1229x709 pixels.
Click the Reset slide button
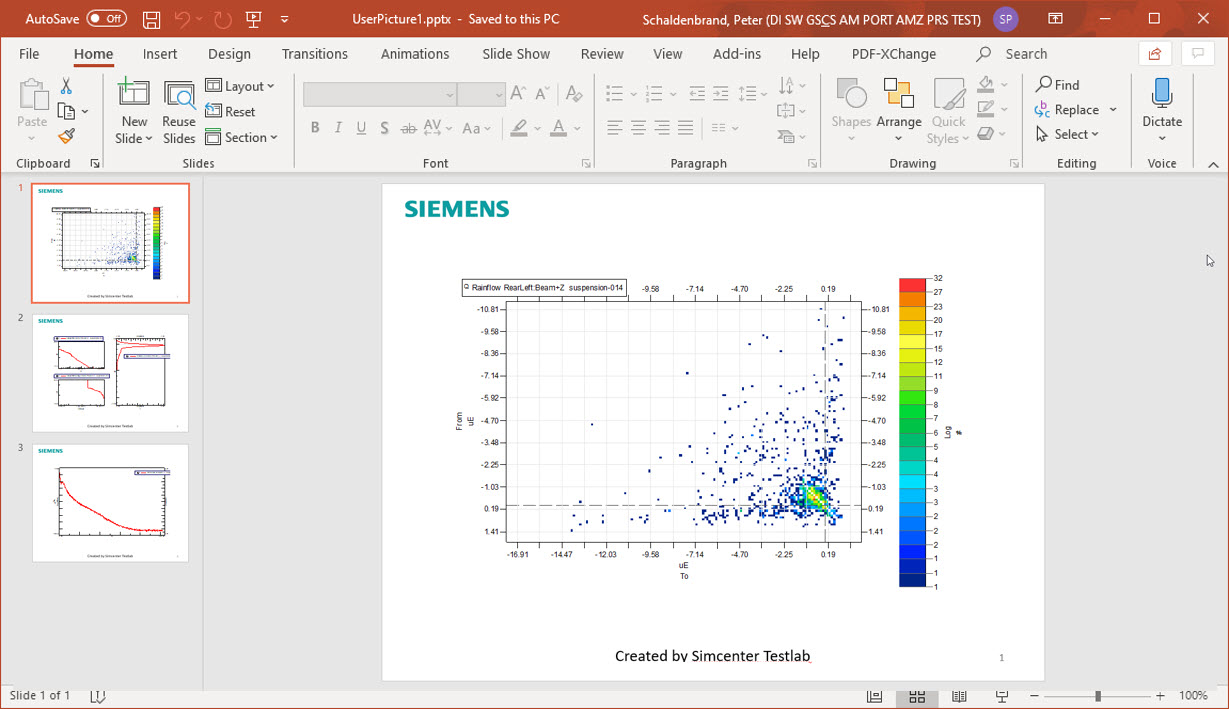click(x=231, y=112)
